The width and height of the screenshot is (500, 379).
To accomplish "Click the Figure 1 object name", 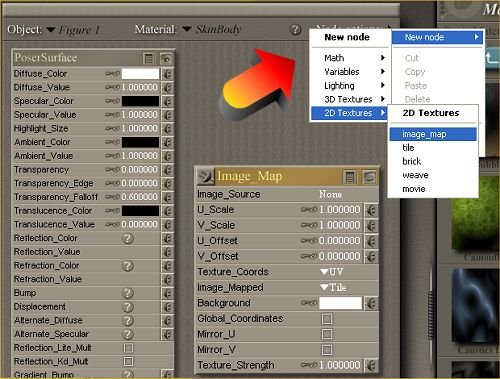I will coord(79,30).
